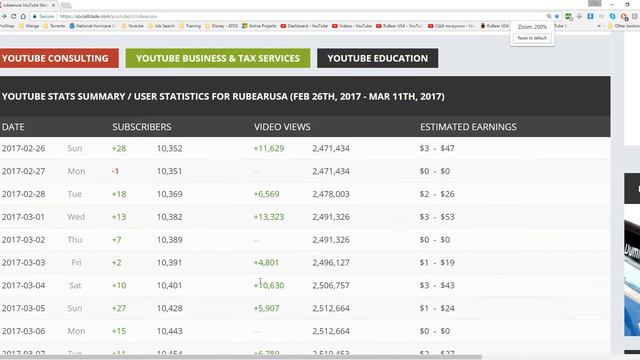This screenshot has width=640, height=360.
Task: Click the forward navigation arrow
Action: pos(4,16)
